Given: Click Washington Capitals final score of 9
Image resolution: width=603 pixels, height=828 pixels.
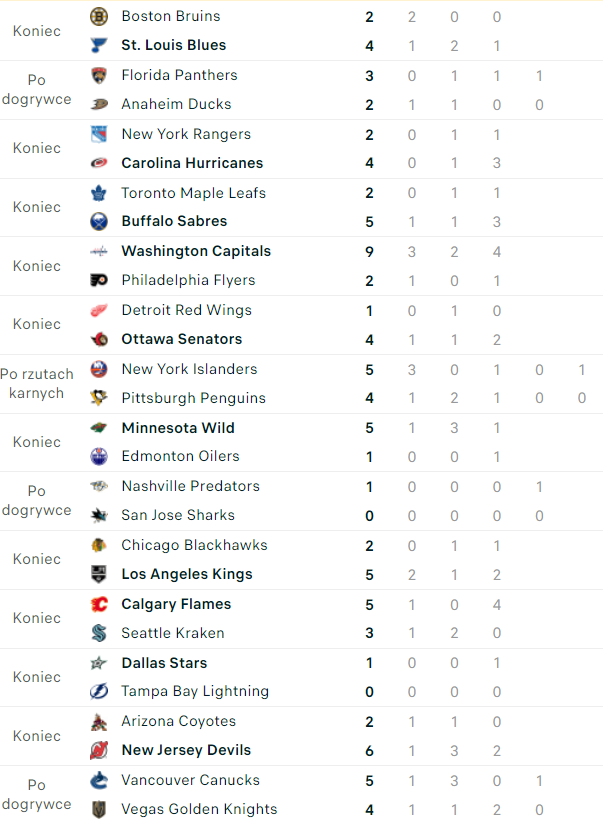Looking at the screenshot, I should [x=370, y=252].
